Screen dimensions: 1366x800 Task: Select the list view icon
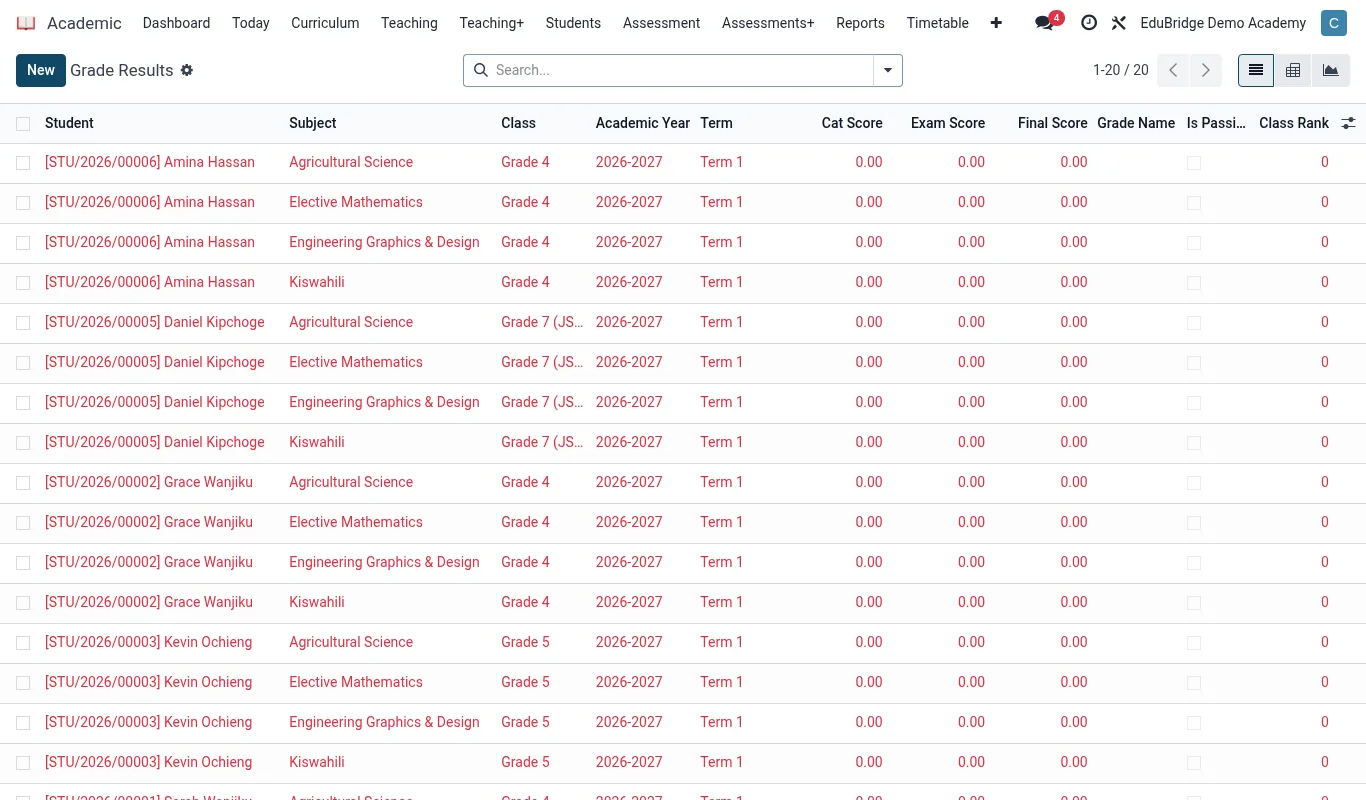click(1256, 70)
